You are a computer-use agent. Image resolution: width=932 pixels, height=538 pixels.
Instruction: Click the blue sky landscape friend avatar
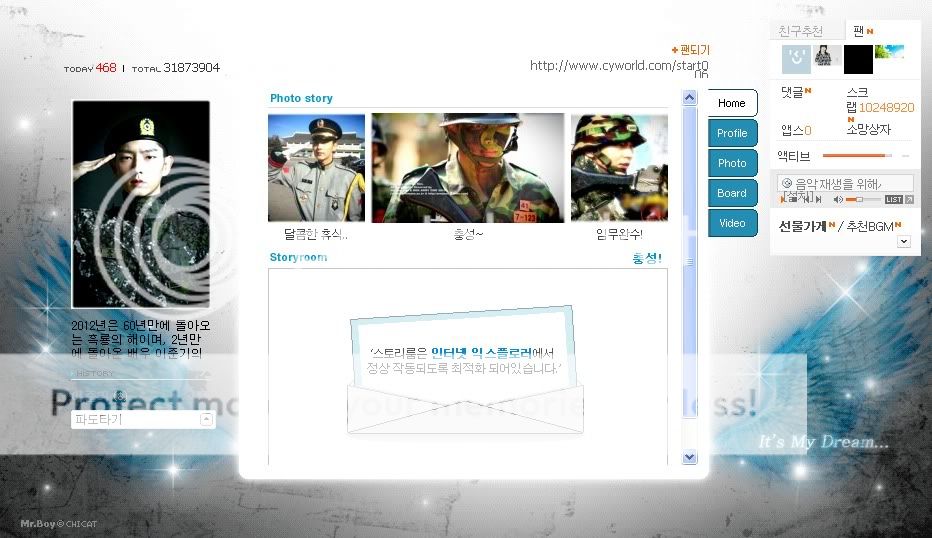point(889,53)
